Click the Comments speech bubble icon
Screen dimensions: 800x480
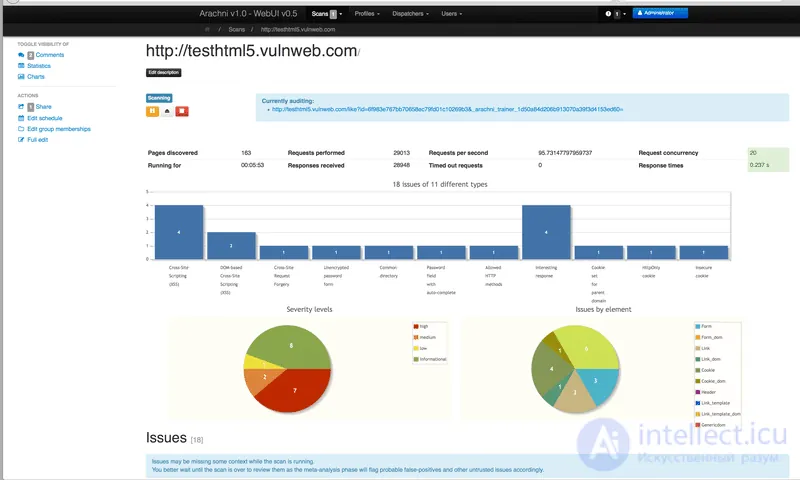pyautogui.click(x=21, y=55)
